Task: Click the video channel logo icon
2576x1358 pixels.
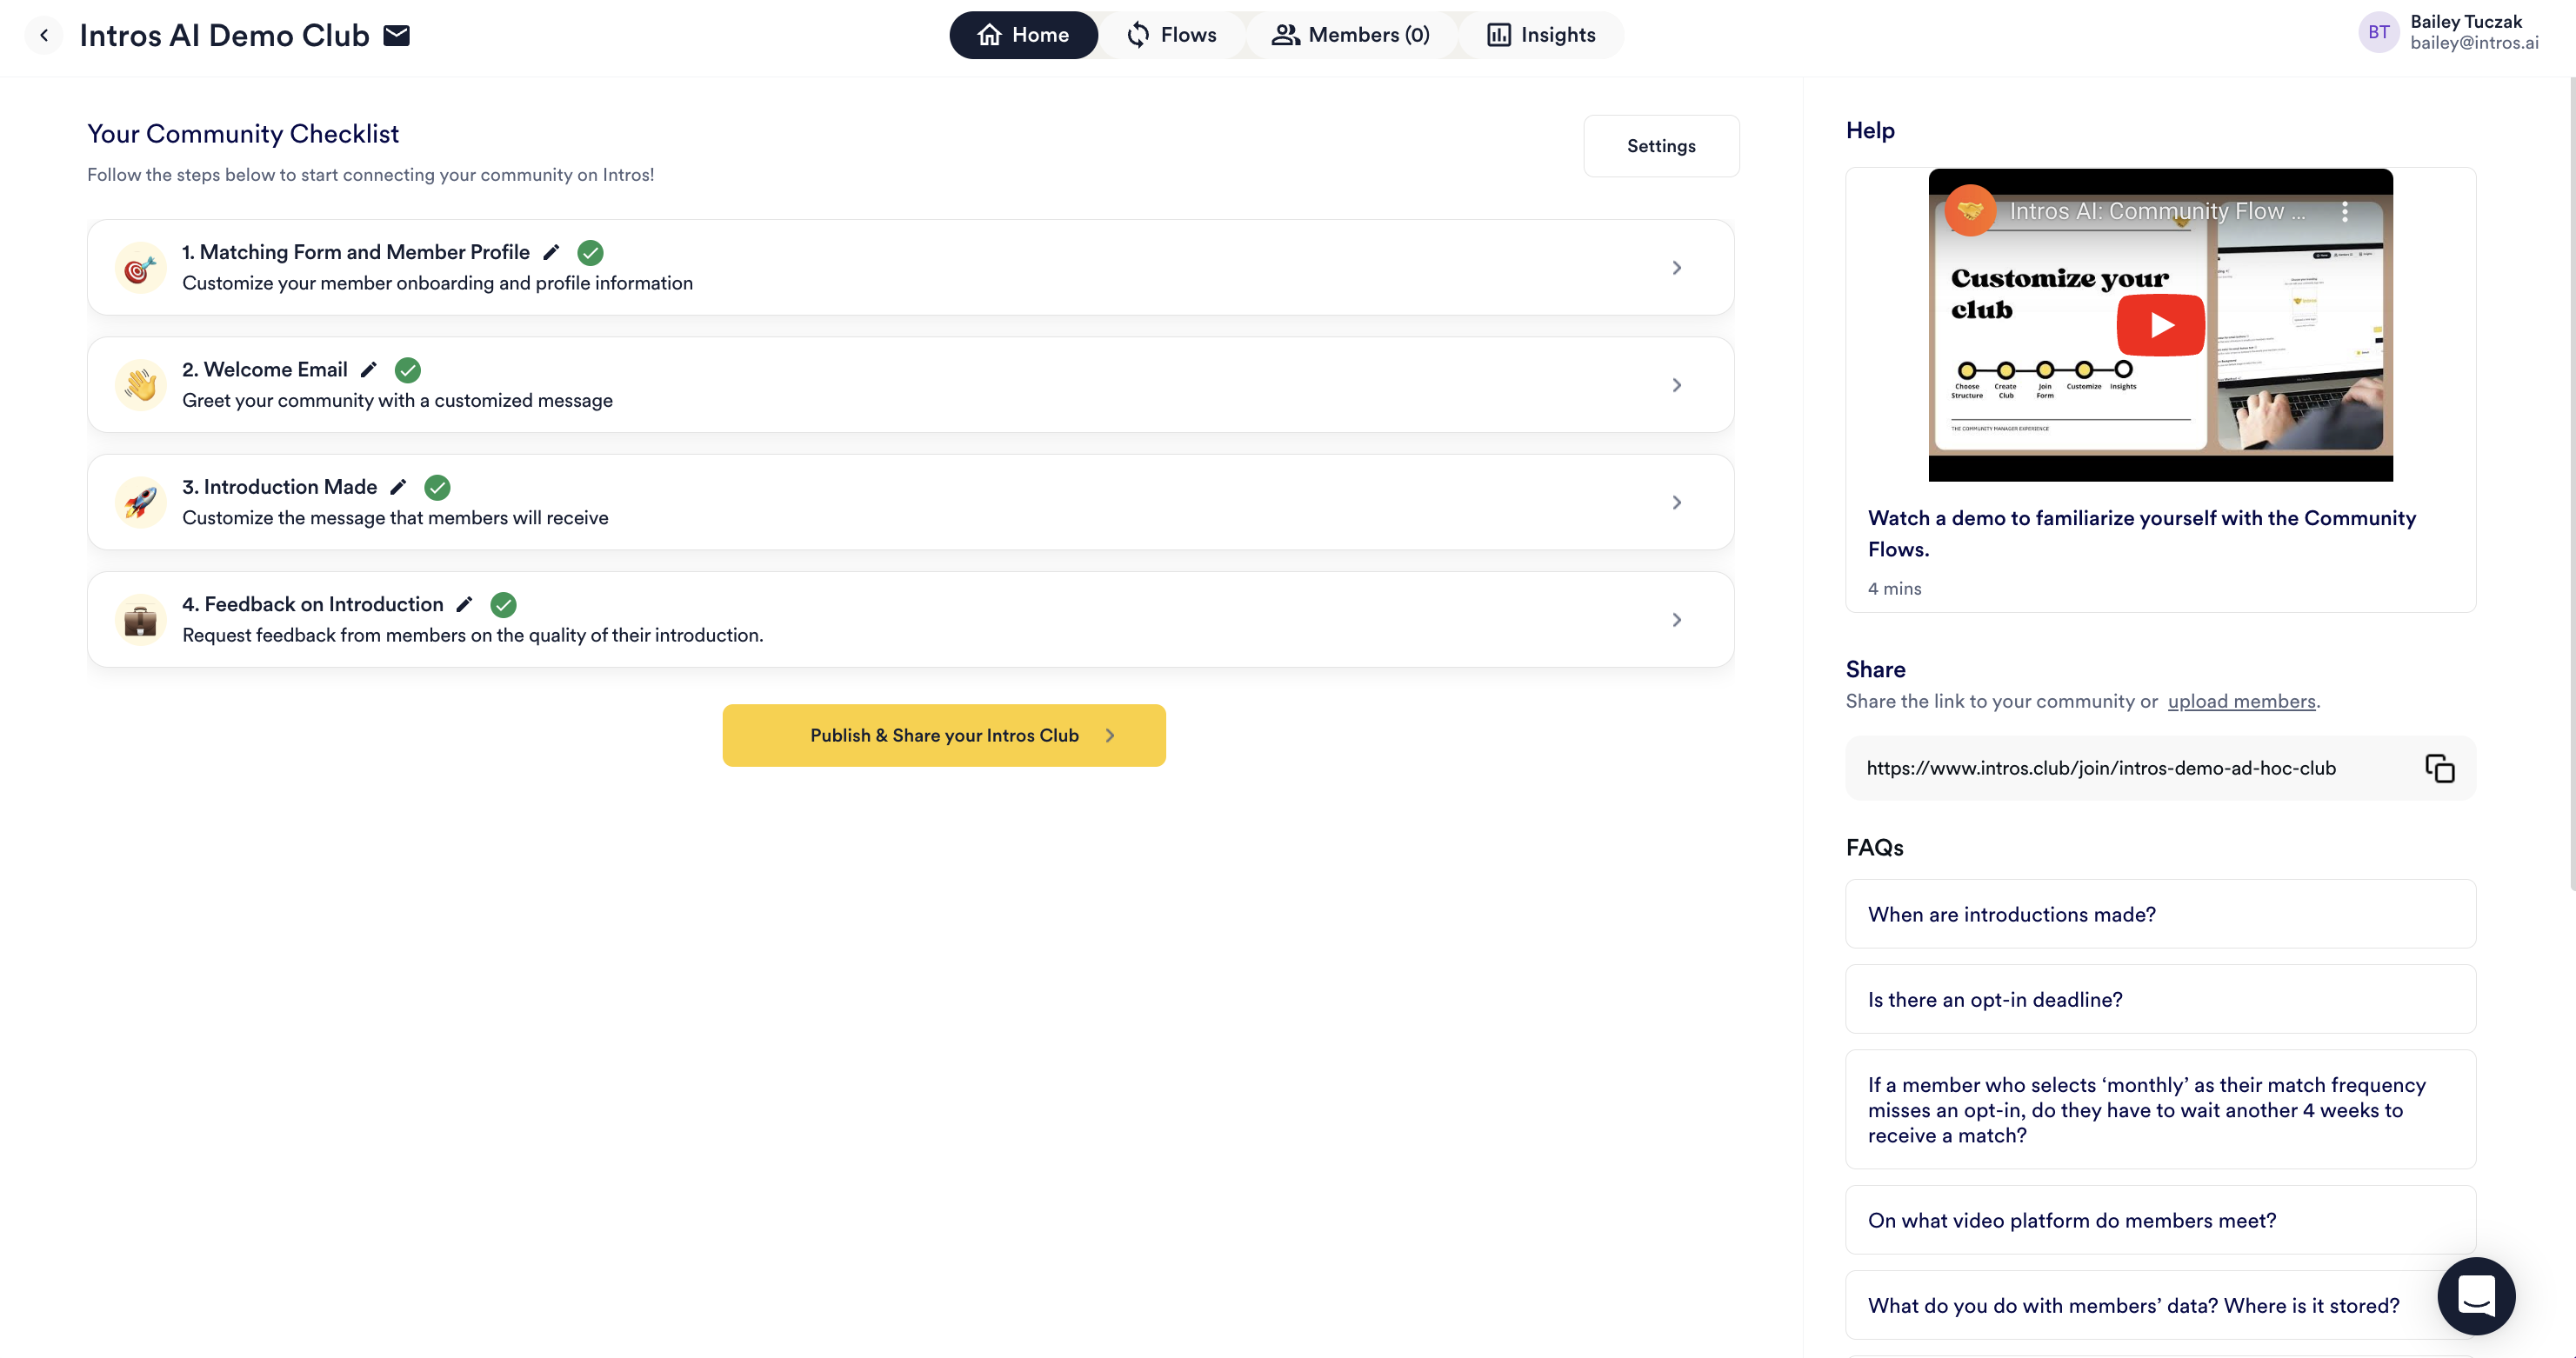Action: 1970,211
